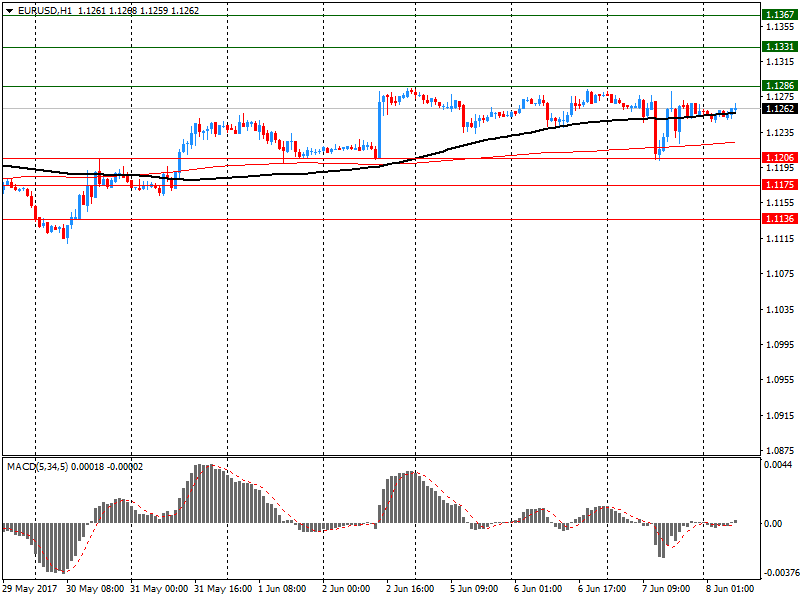
Task: Click the 1.1235 price scale value
Action: tap(780, 133)
